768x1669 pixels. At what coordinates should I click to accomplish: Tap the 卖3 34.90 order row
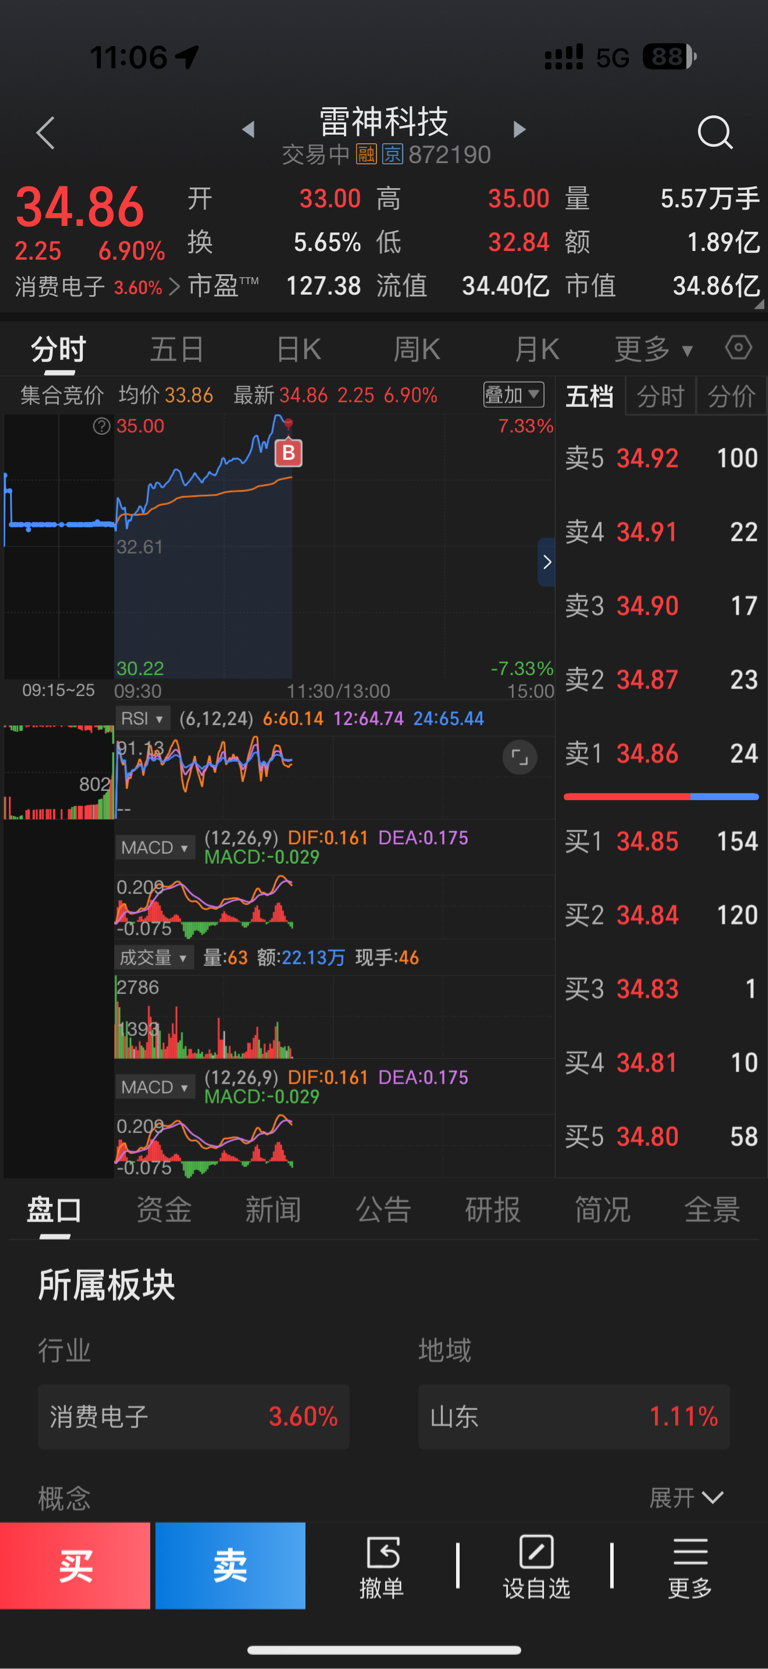pyautogui.click(x=661, y=606)
